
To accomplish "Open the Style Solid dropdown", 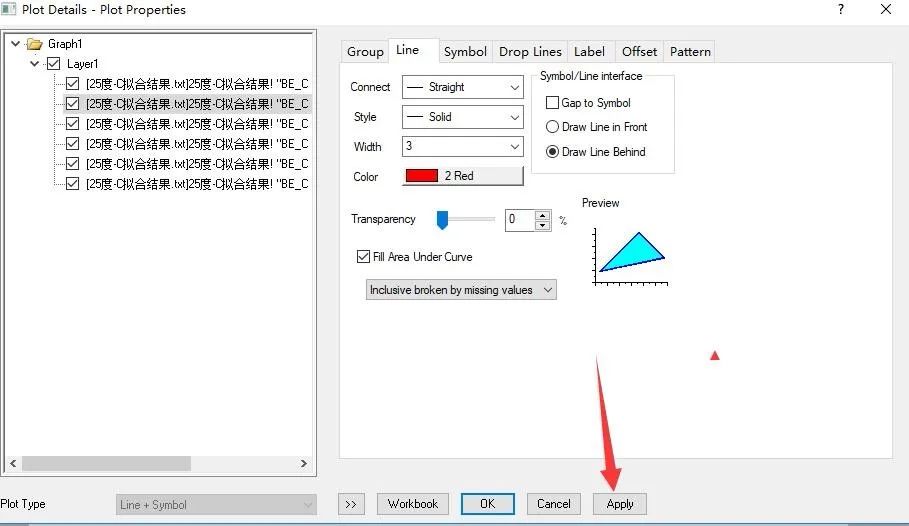I will [x=463, y=117].
